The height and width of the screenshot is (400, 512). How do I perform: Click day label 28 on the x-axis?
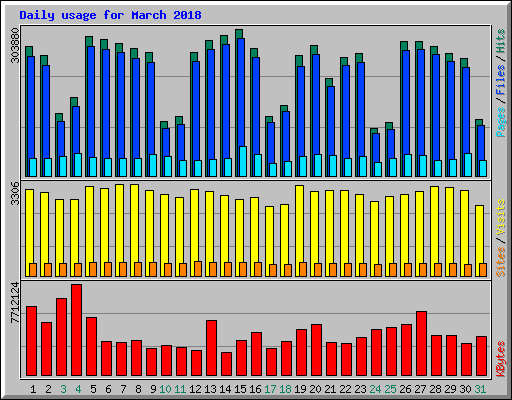435,389
